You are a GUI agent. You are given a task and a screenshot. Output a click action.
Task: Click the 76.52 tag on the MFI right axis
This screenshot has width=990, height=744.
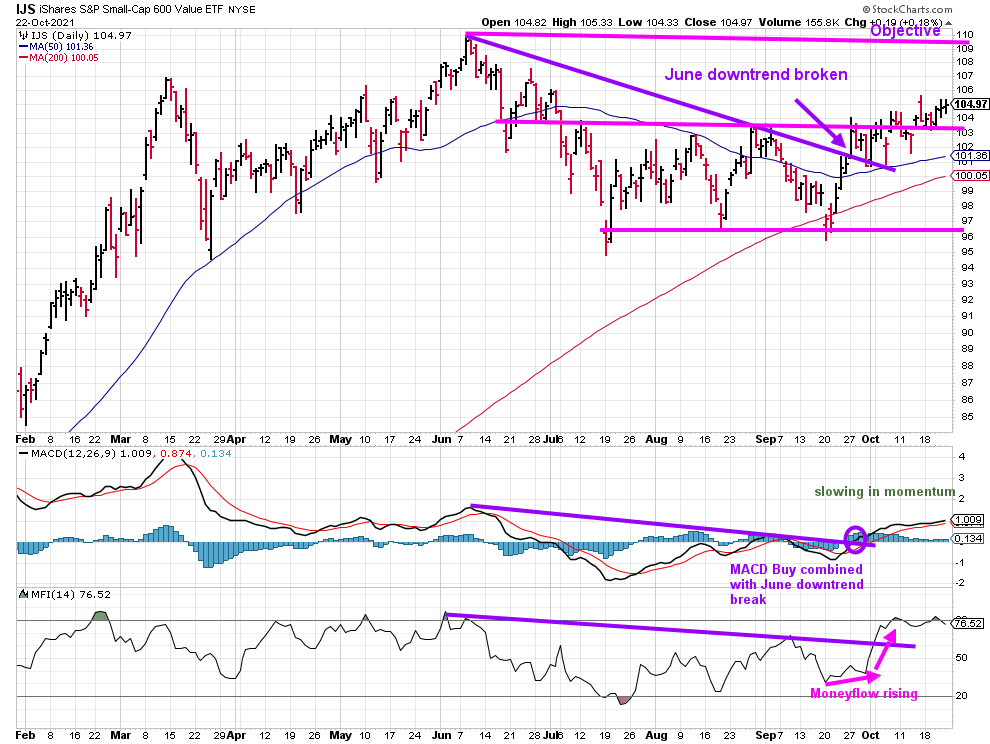[969, 623]
